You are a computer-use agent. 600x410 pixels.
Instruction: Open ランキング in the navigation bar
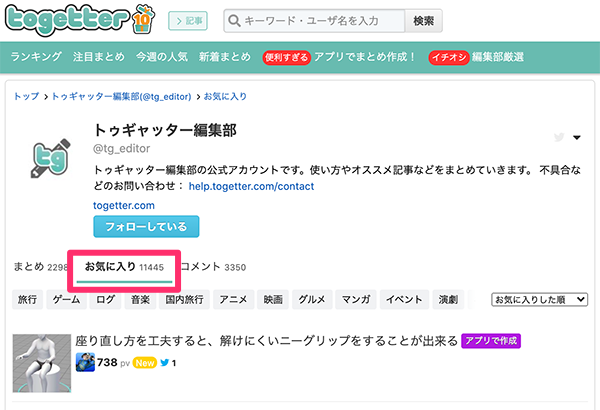point(36,57)
